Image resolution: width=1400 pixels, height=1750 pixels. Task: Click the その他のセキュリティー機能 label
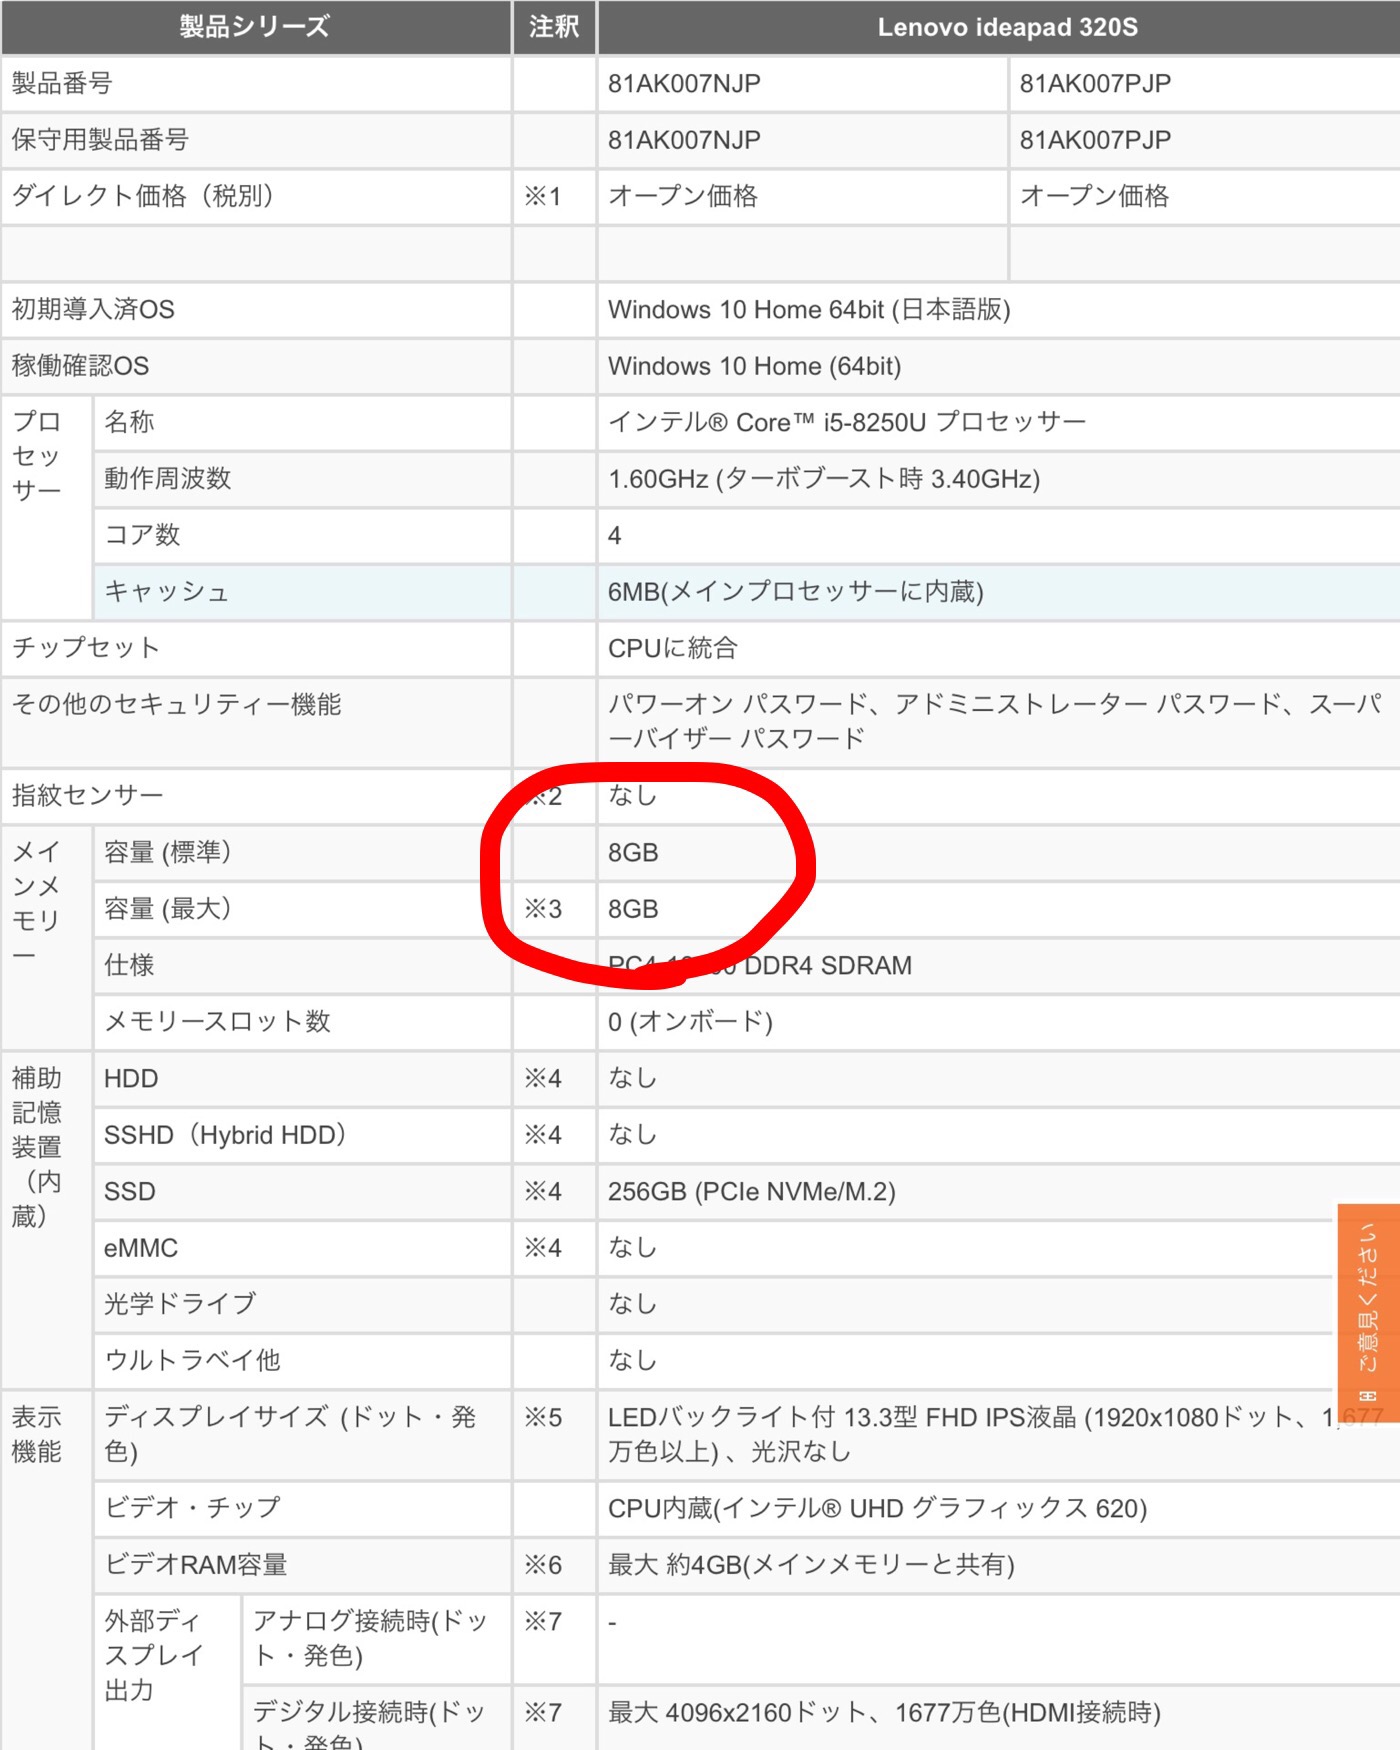[176, 705]
